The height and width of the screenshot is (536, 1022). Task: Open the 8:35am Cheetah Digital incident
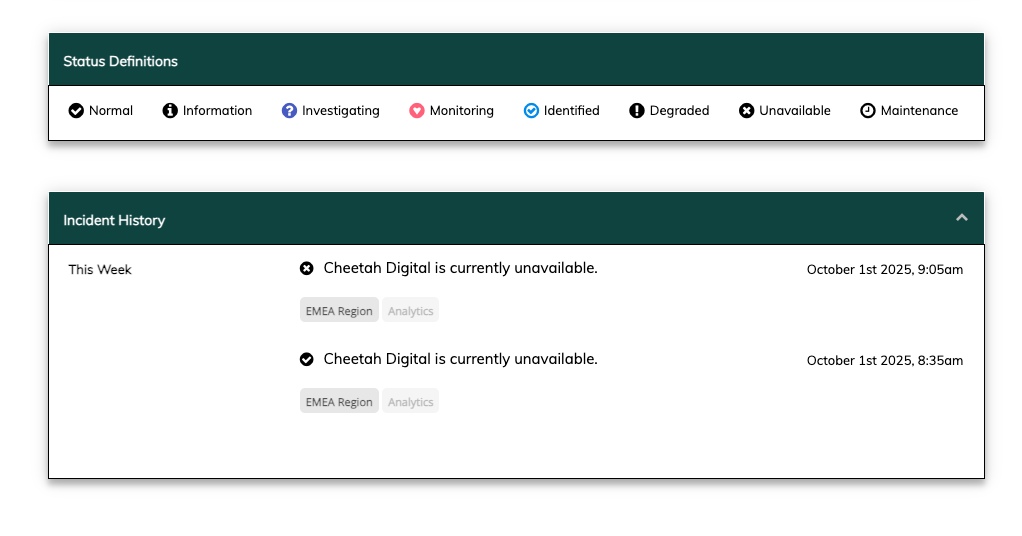460,359
